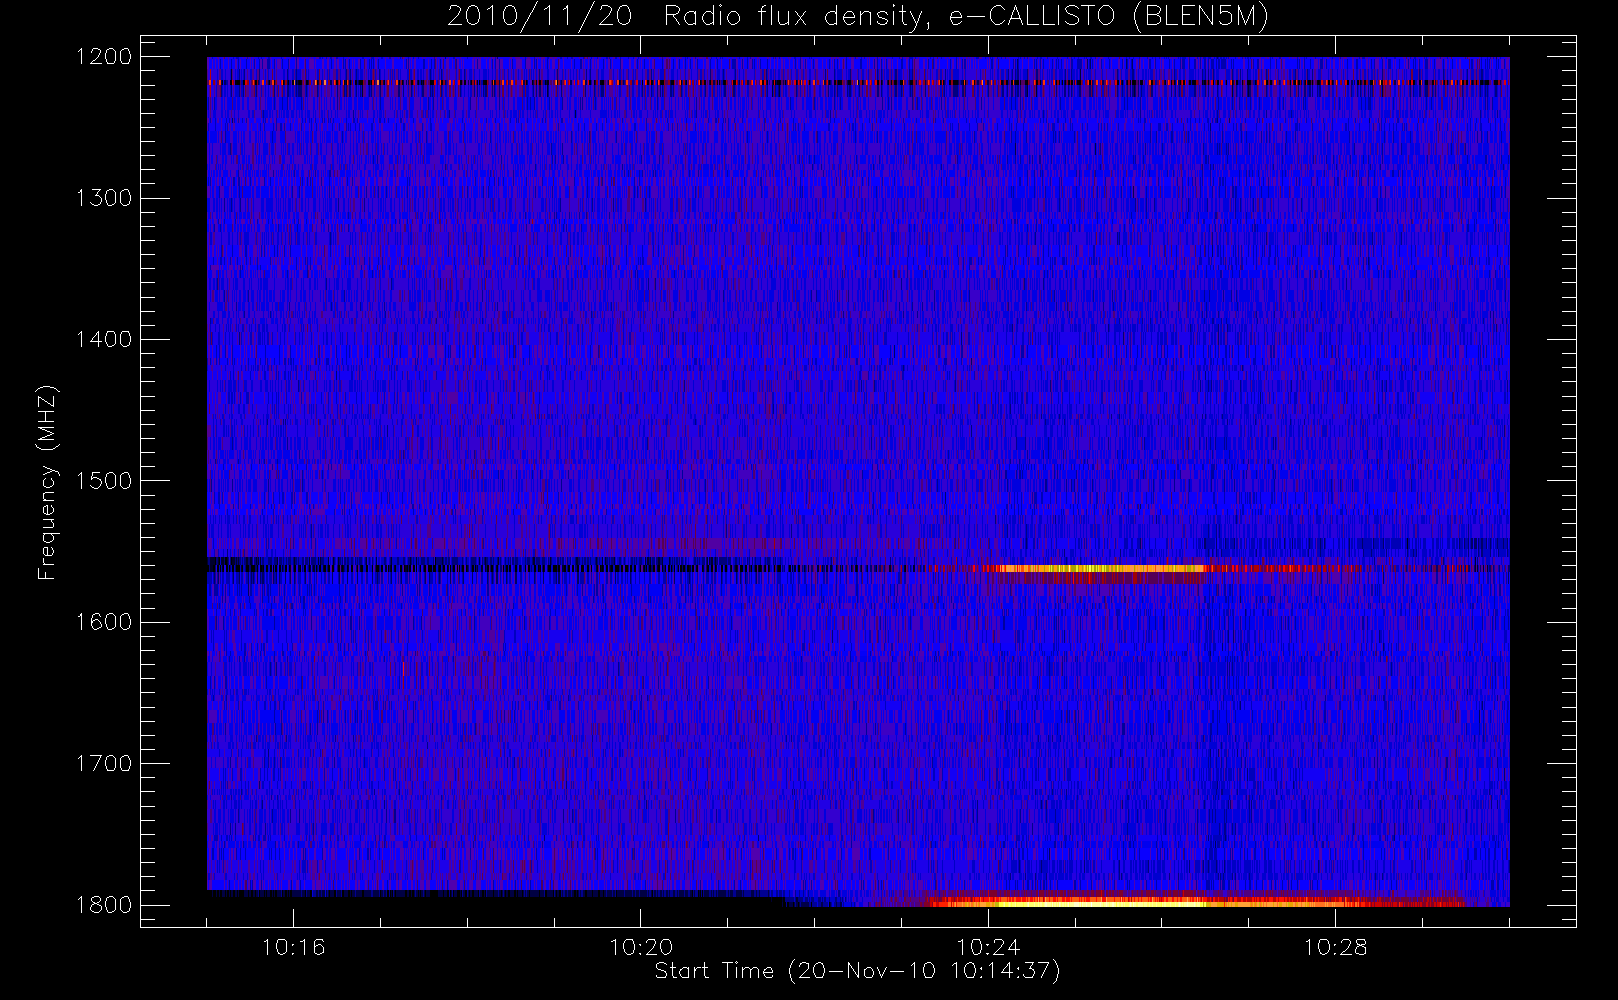Click the 10:28 time tick label

(x=1335, y=947)
